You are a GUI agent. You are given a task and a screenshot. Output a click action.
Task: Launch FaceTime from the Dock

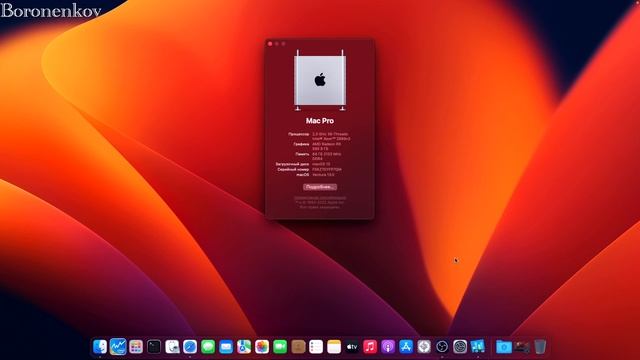(x=280, y=347)
